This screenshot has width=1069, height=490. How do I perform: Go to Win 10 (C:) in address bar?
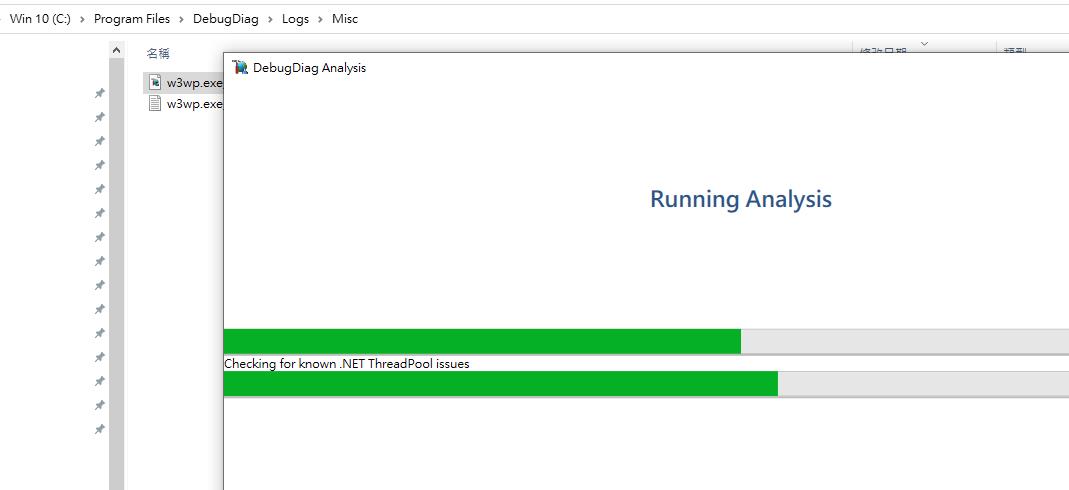pos(40,19)
